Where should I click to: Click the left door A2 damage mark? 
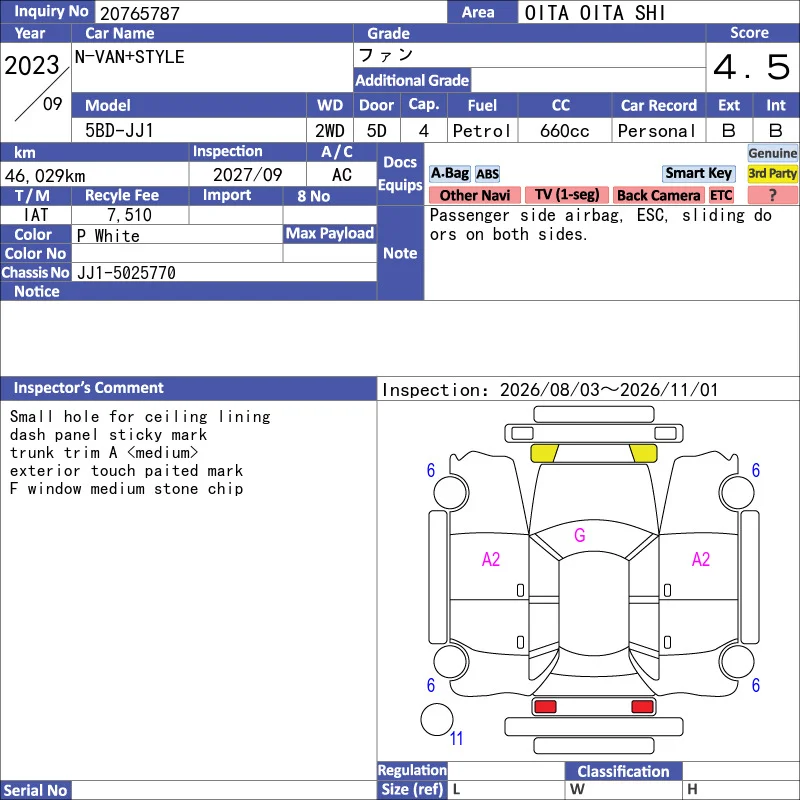pos(491,559)
